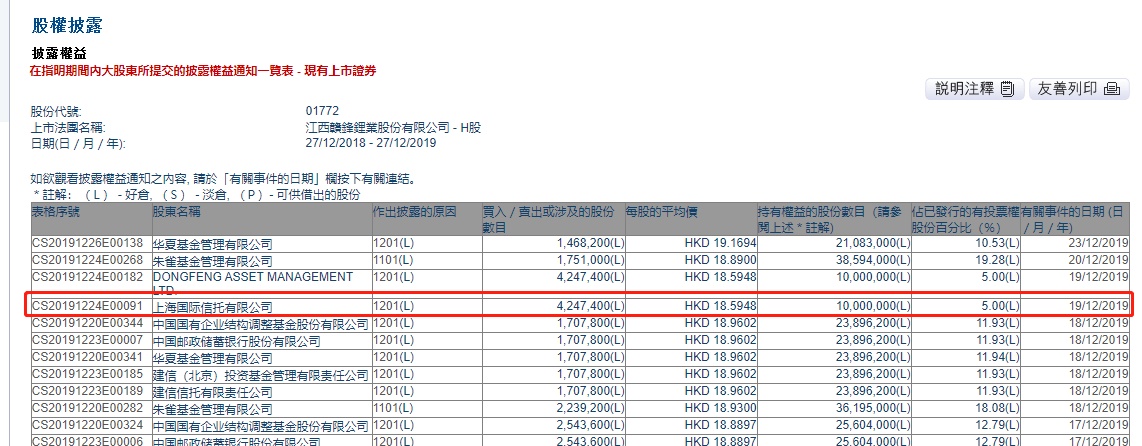Click average price HKD 19.1694
Viewport: 1142px width, 446px height.
click(x=721, y=243)
